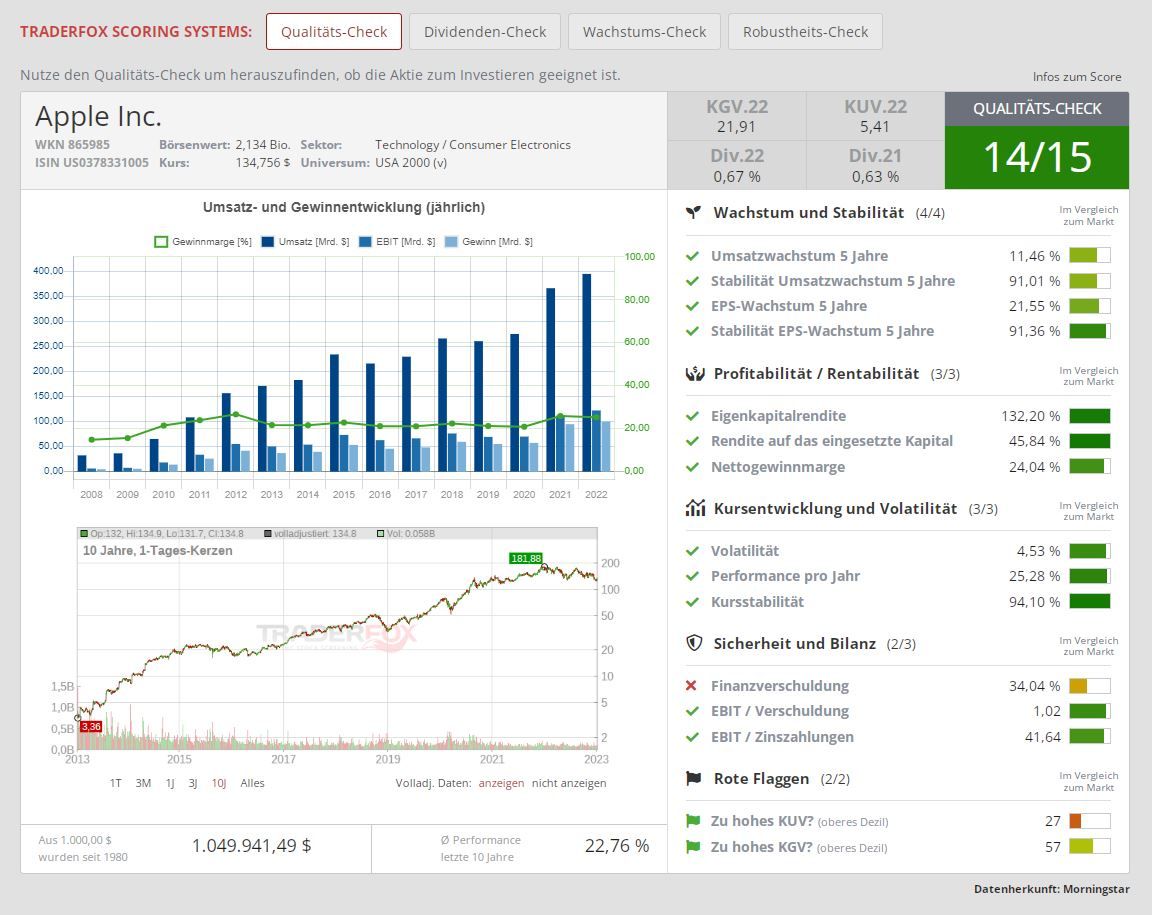The image size is (1152, 915).
Task: Click the Datenherkunft: Morningstar text
Action: (x=1051, y=889)
